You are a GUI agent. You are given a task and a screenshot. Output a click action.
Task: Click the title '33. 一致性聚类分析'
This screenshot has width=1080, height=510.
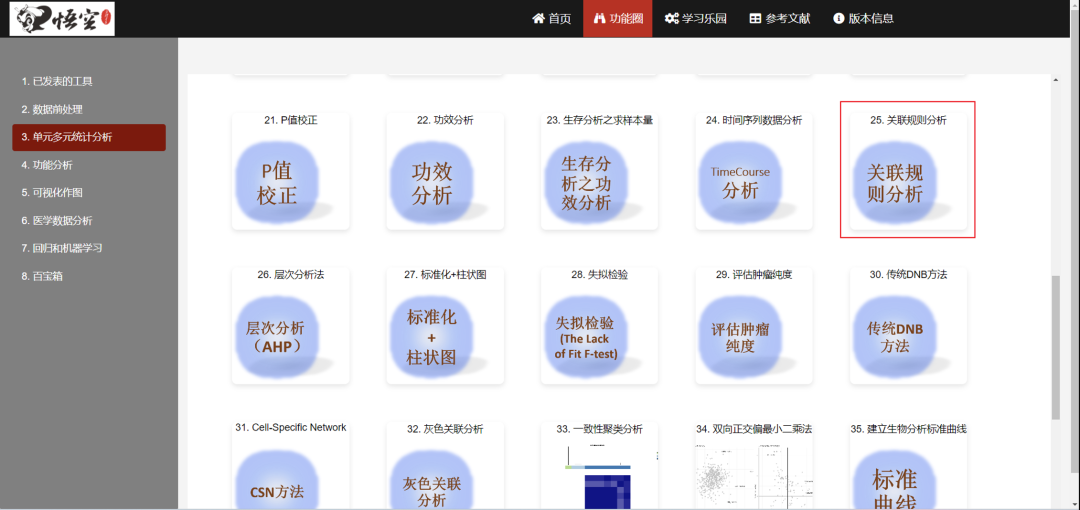(x=599, y=429)
